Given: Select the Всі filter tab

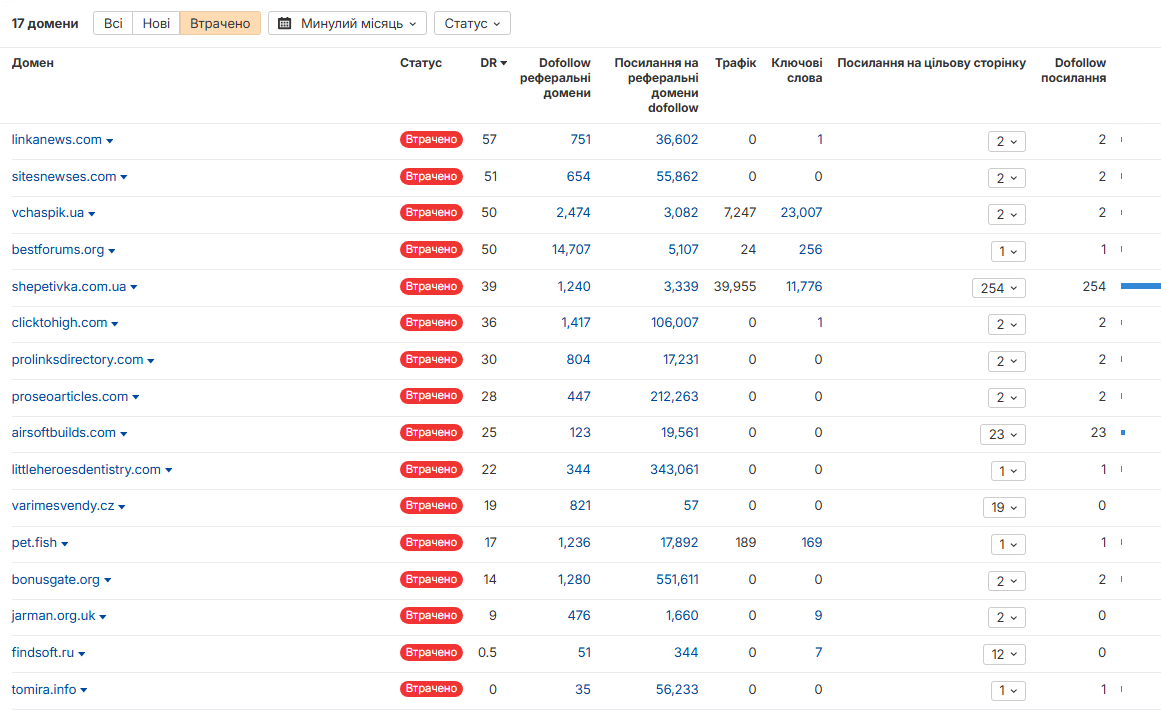Looking at the screenshot, I should pos(113,23).
